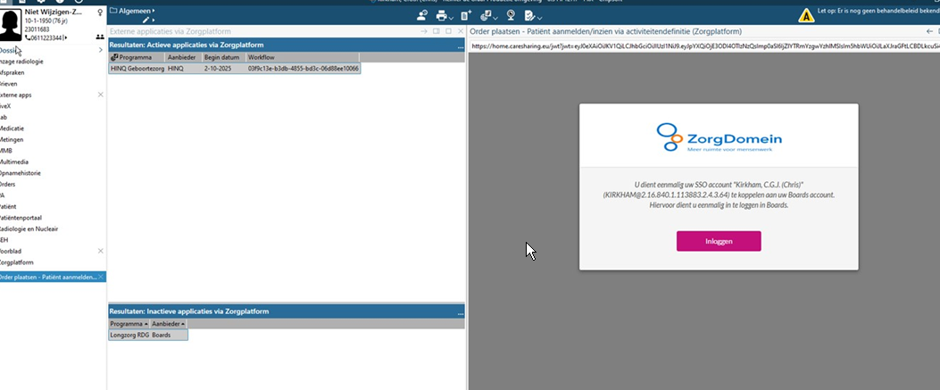940x390 pixels.
Task: Click the webcam icon in the toolbar
Action: click(x=510, y=16)
